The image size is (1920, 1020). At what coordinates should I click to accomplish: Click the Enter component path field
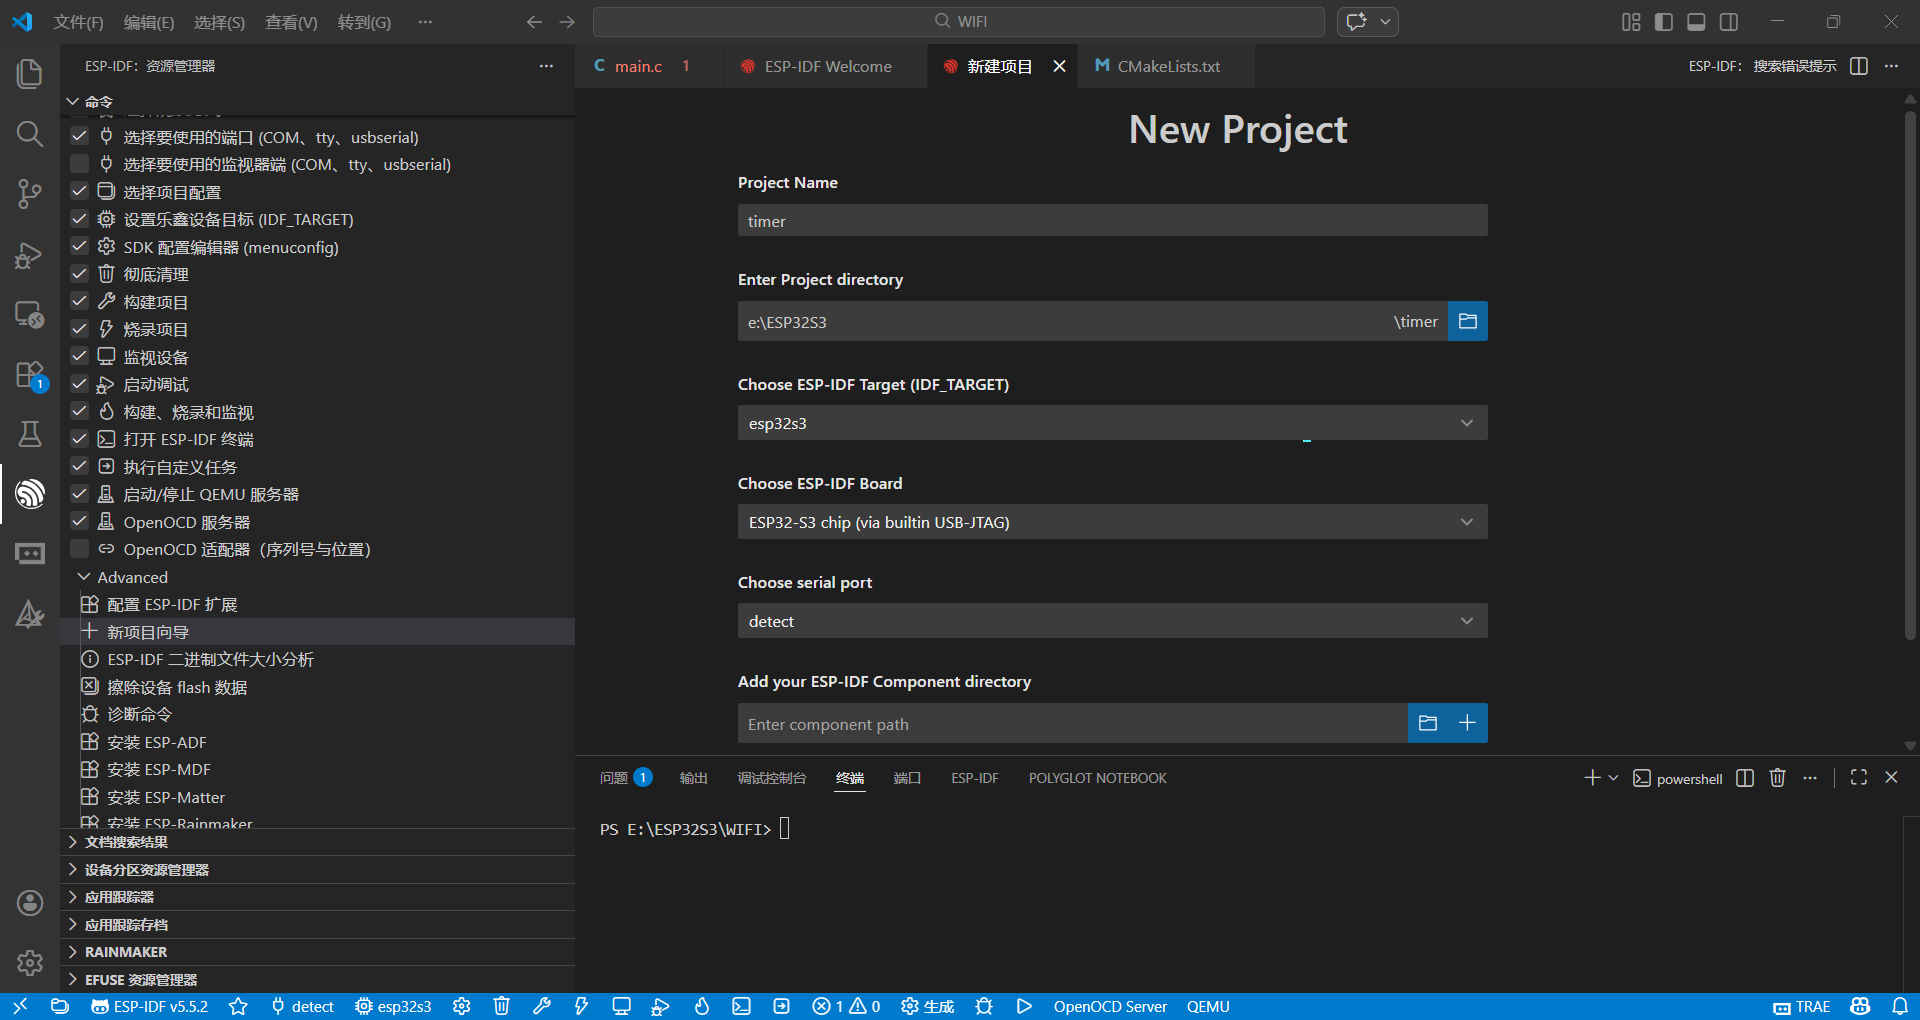(x=1072, y=724)
